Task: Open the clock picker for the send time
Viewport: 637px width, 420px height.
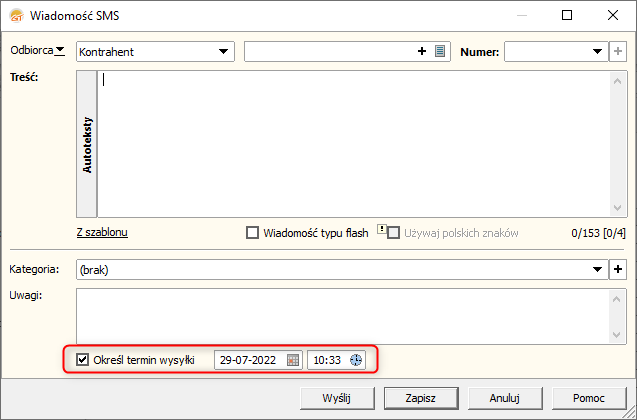Action: tap(356, 360)
